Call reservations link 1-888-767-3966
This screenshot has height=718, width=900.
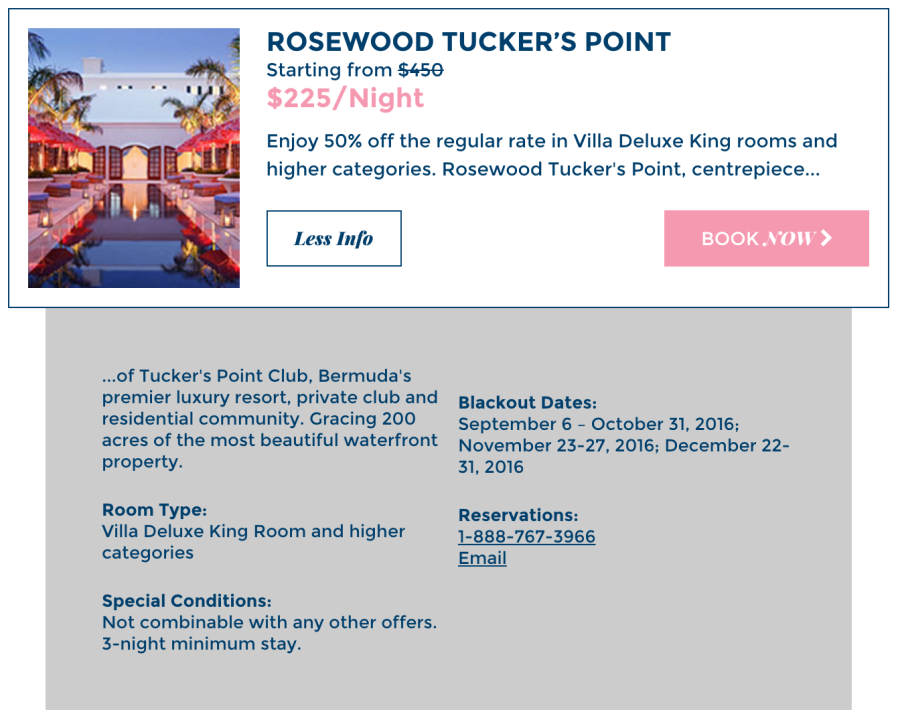point(526,537)
